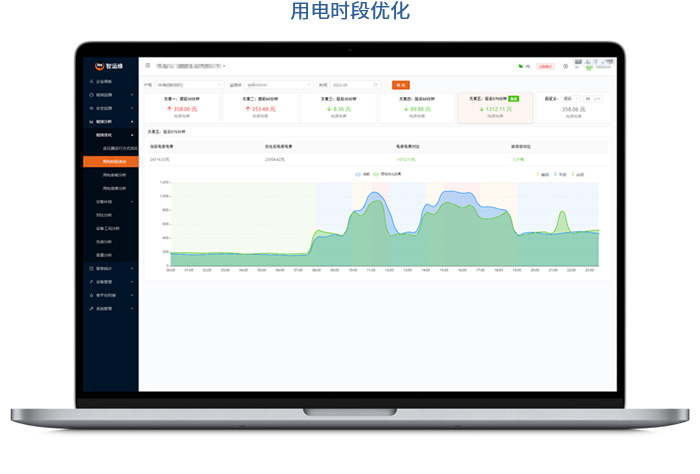Image resolution: width=700 pixels, height=474 pixels.
Task: Open the 负荷分析 sidebar item
Action: point(111,242)
